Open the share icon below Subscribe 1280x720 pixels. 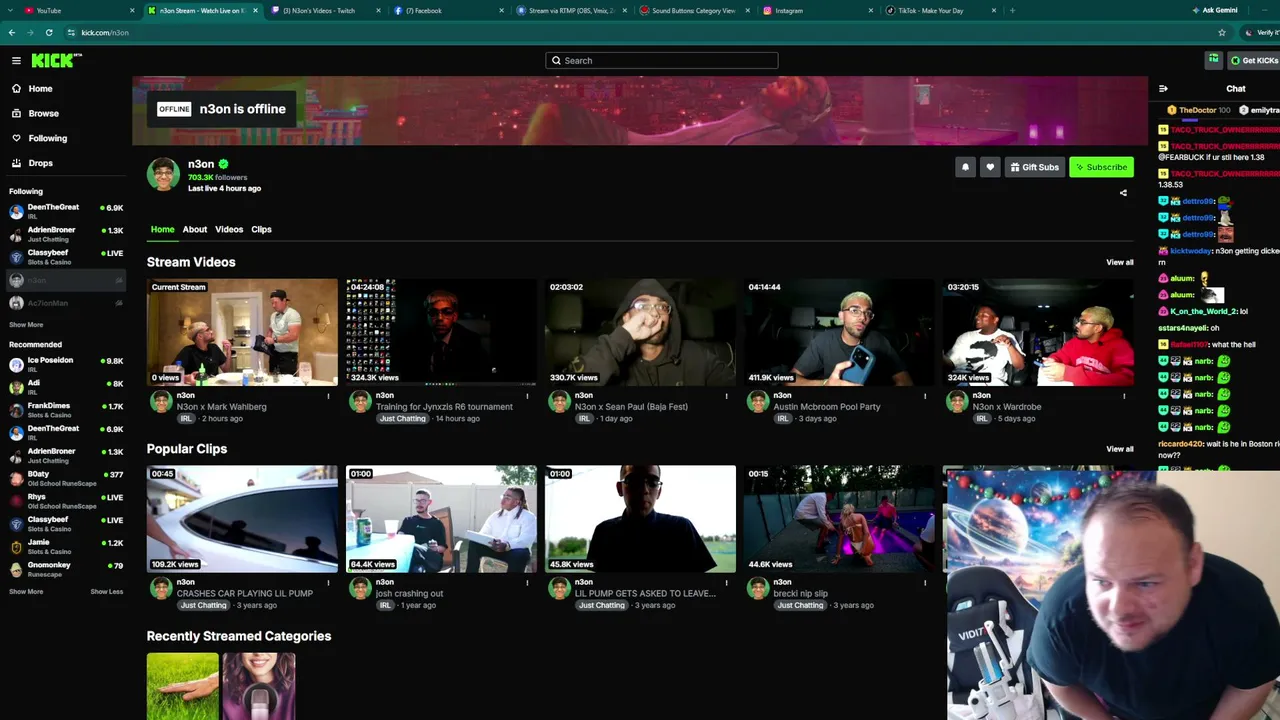pos(1123,193)
